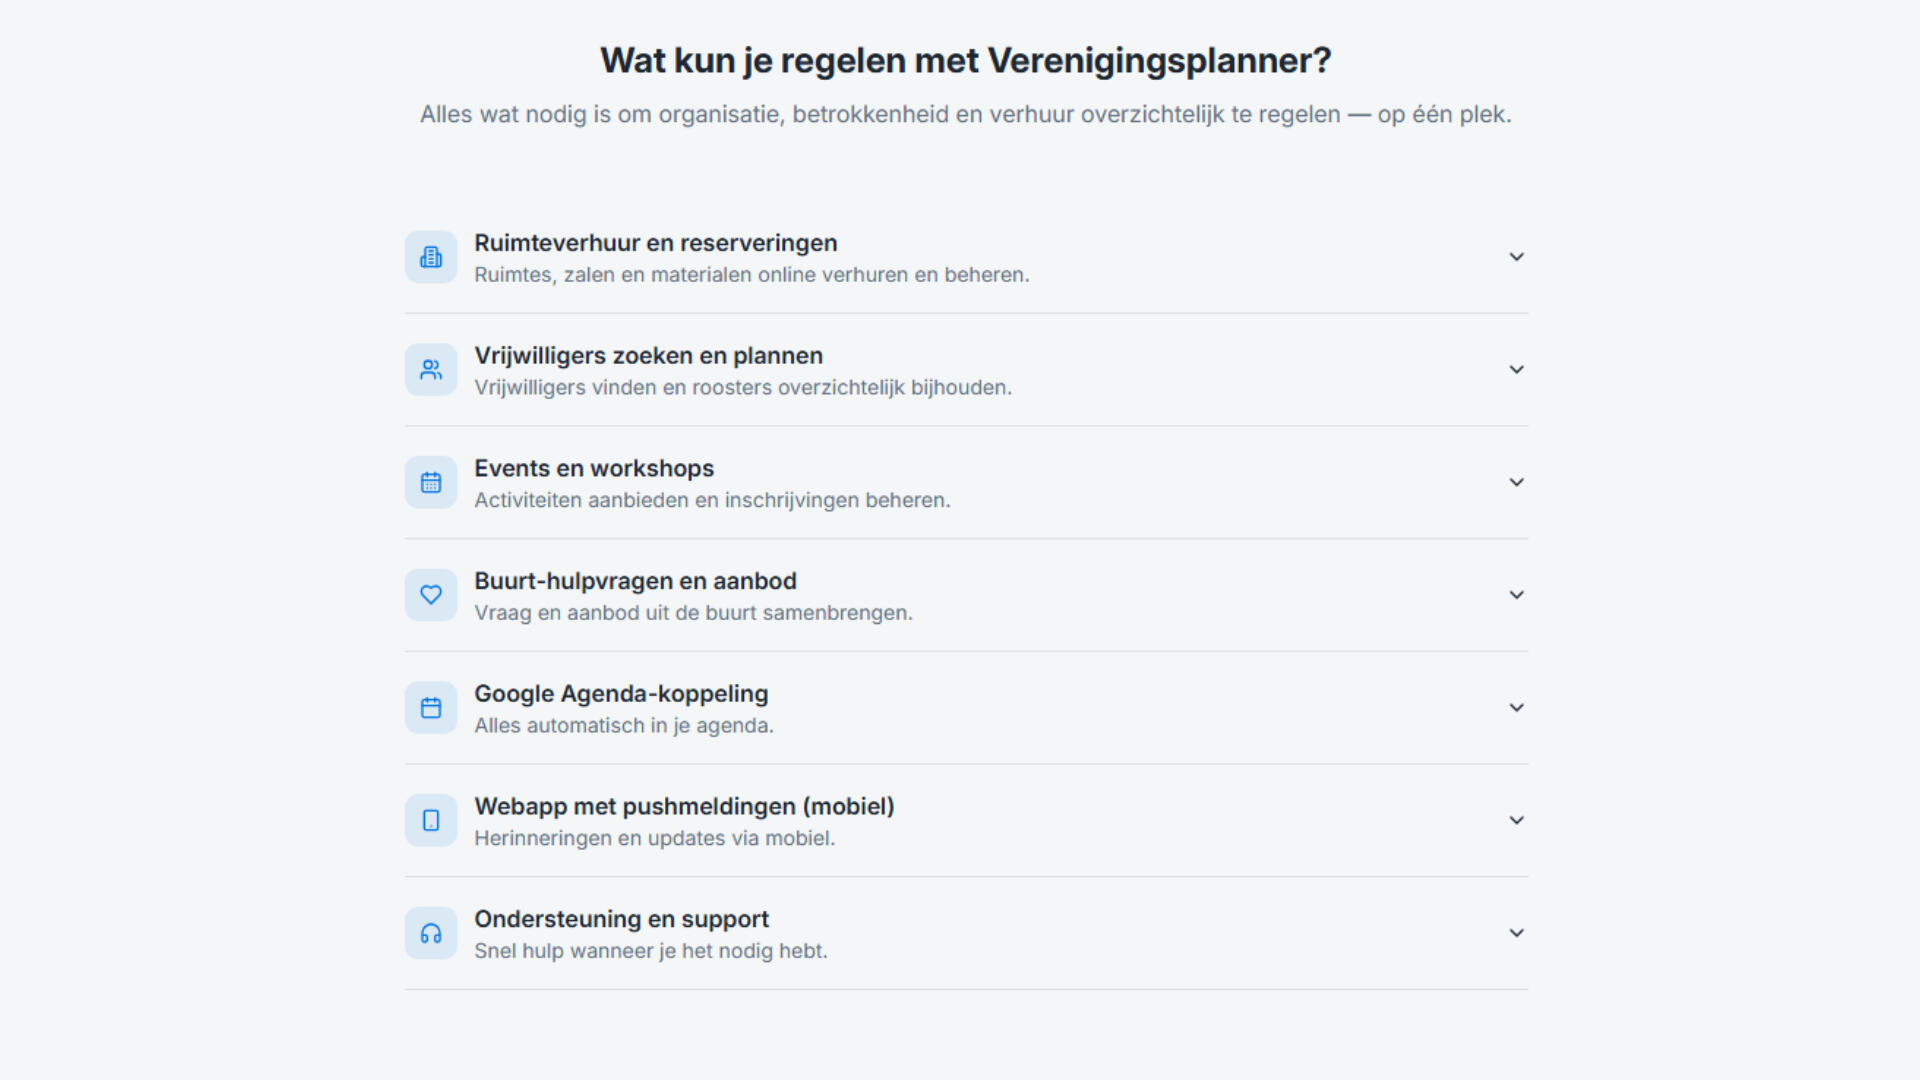Click the Google Agenda-koppeling heading
1920x1080 pixels.
[x=620, y=694]
